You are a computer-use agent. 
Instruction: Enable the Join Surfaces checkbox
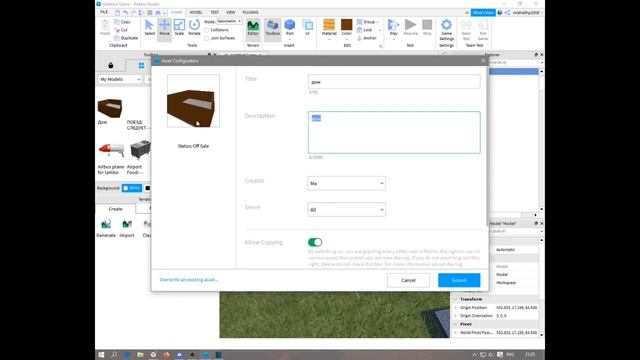point(207,38)
